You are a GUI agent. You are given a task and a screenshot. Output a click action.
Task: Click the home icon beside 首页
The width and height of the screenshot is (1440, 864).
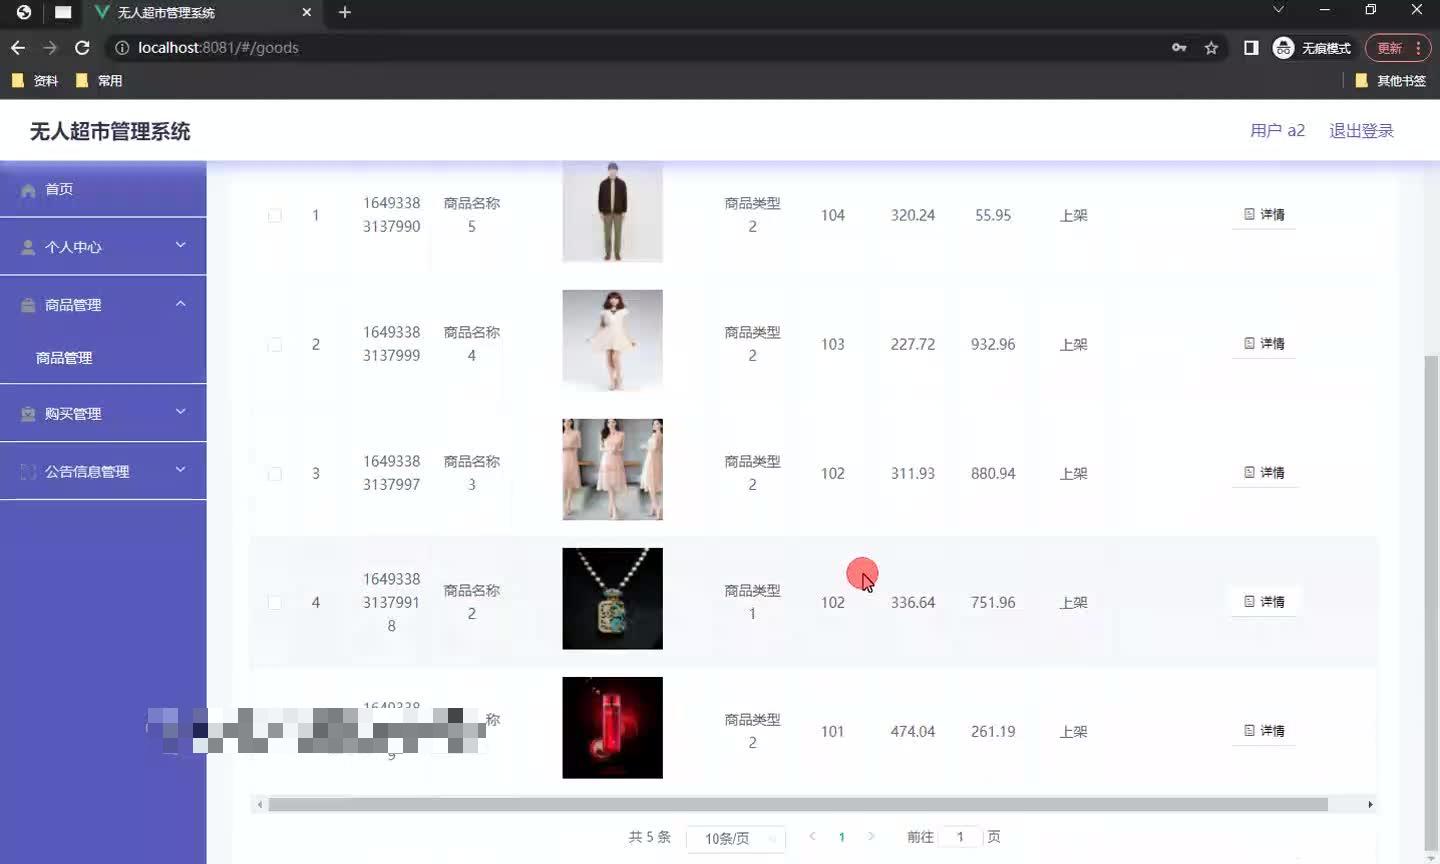click(x=28, y=190)
